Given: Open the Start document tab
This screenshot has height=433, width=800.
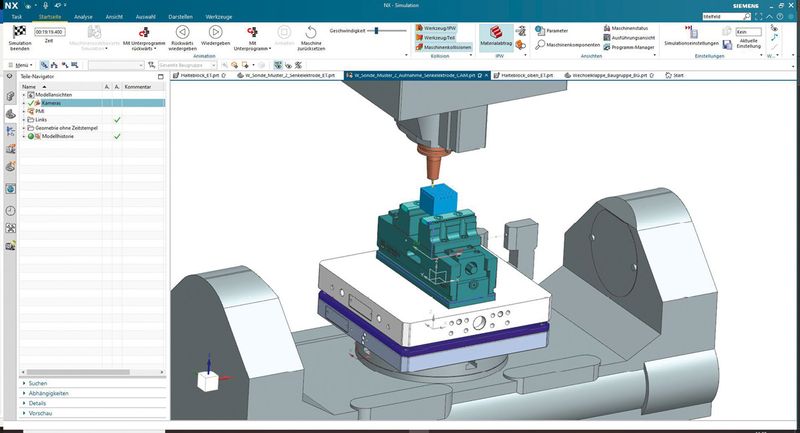Looking at the screenshot, I should pos(675,75).
